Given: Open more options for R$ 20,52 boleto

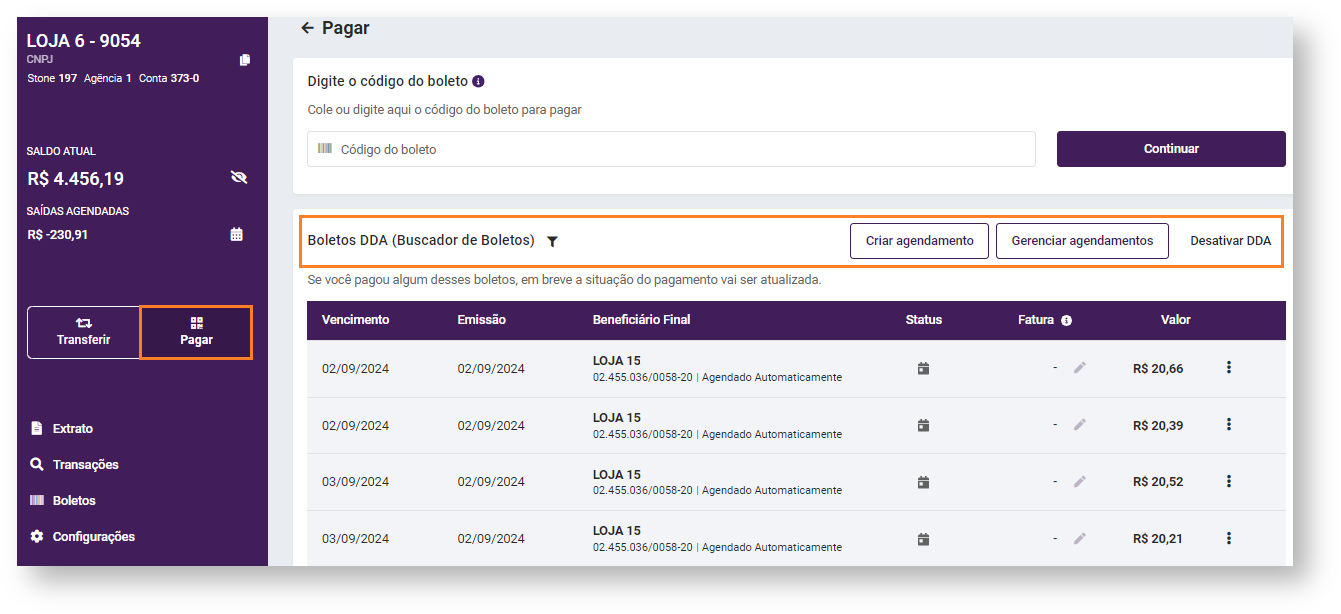Looking at the screenshot, I should [1228, 481].
